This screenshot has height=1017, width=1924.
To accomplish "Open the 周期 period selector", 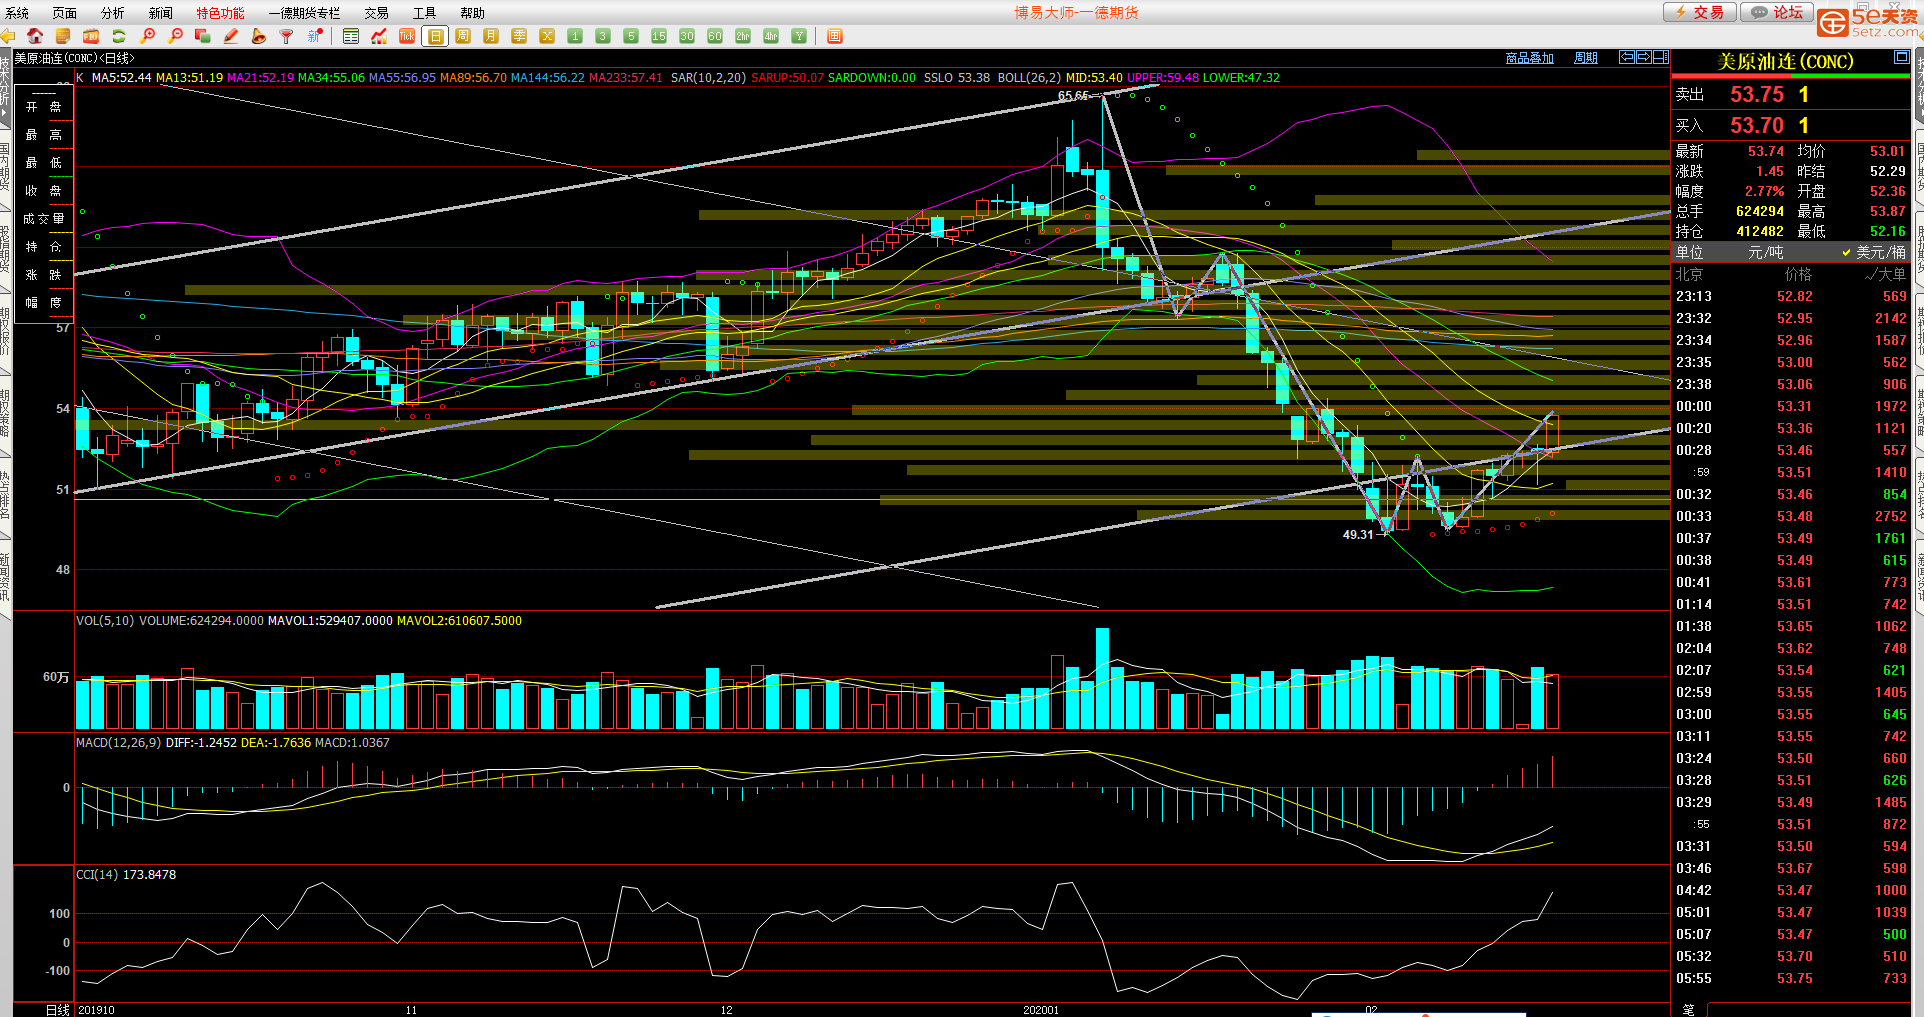I will (1585, 58).
